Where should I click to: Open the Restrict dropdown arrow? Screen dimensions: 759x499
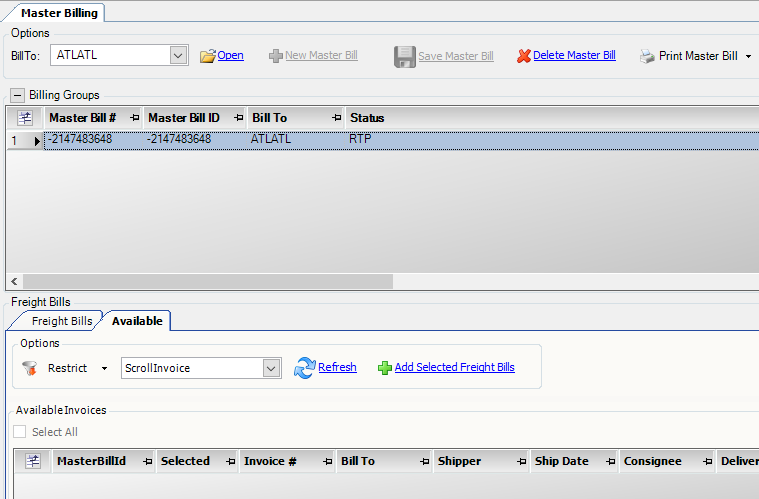pyautogui.click(x=104, y=368)
